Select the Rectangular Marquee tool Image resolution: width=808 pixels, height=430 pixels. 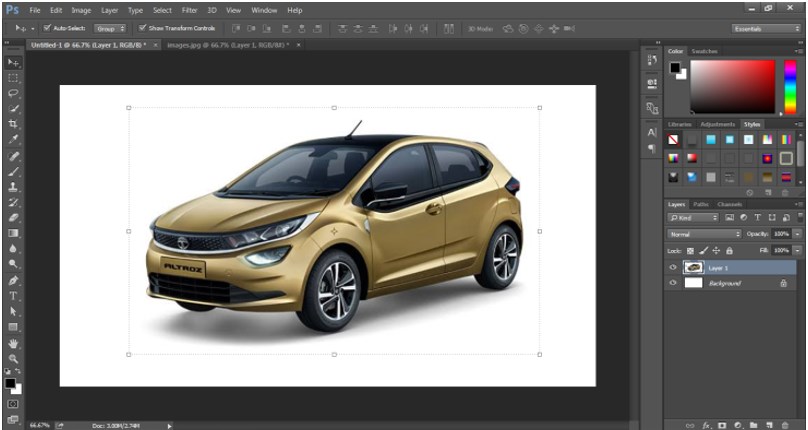(x=13, y=77)
